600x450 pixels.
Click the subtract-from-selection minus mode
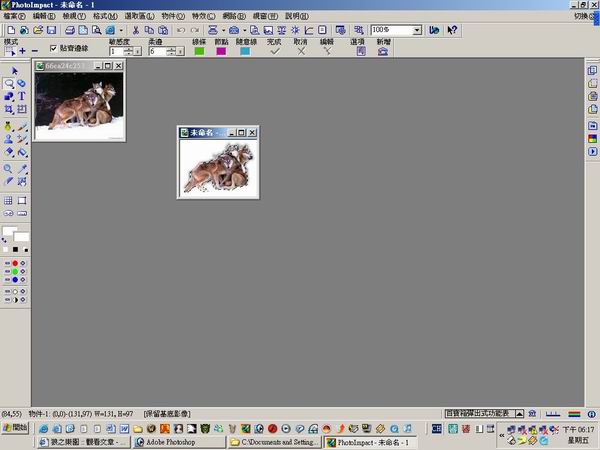34,51
